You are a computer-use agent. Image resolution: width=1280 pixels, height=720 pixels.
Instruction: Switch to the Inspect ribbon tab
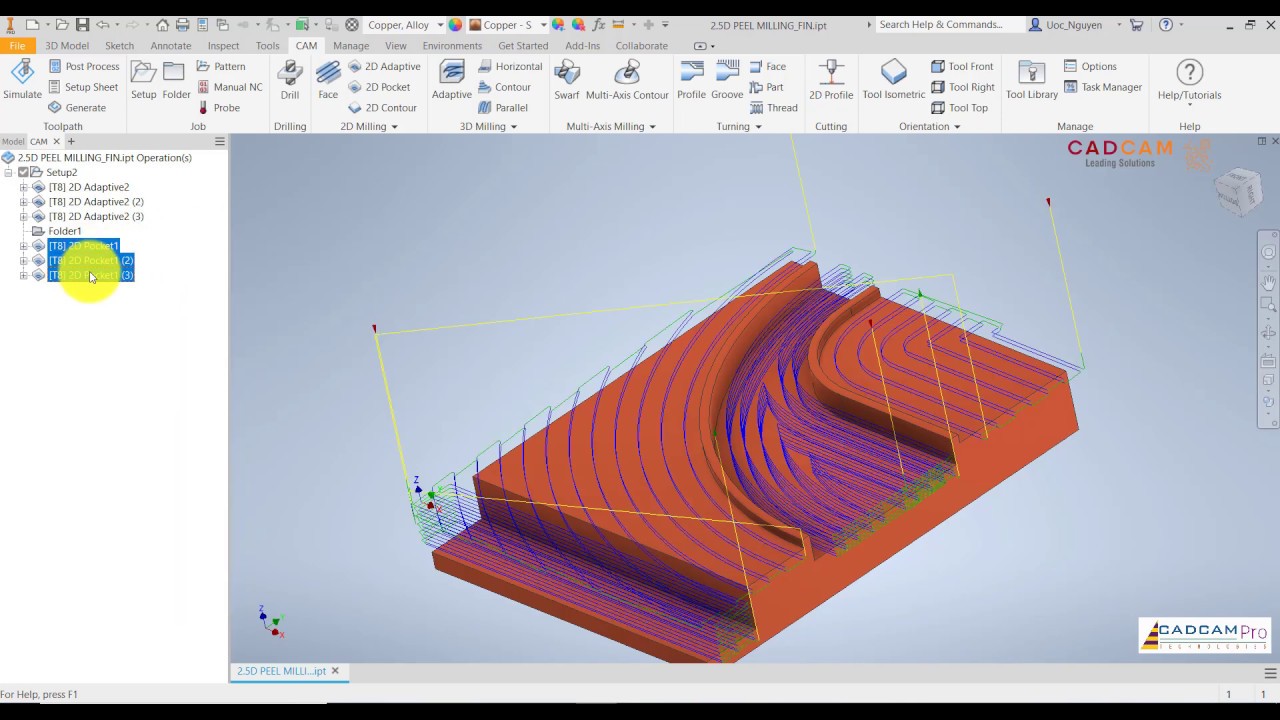(x=223, y=45)
